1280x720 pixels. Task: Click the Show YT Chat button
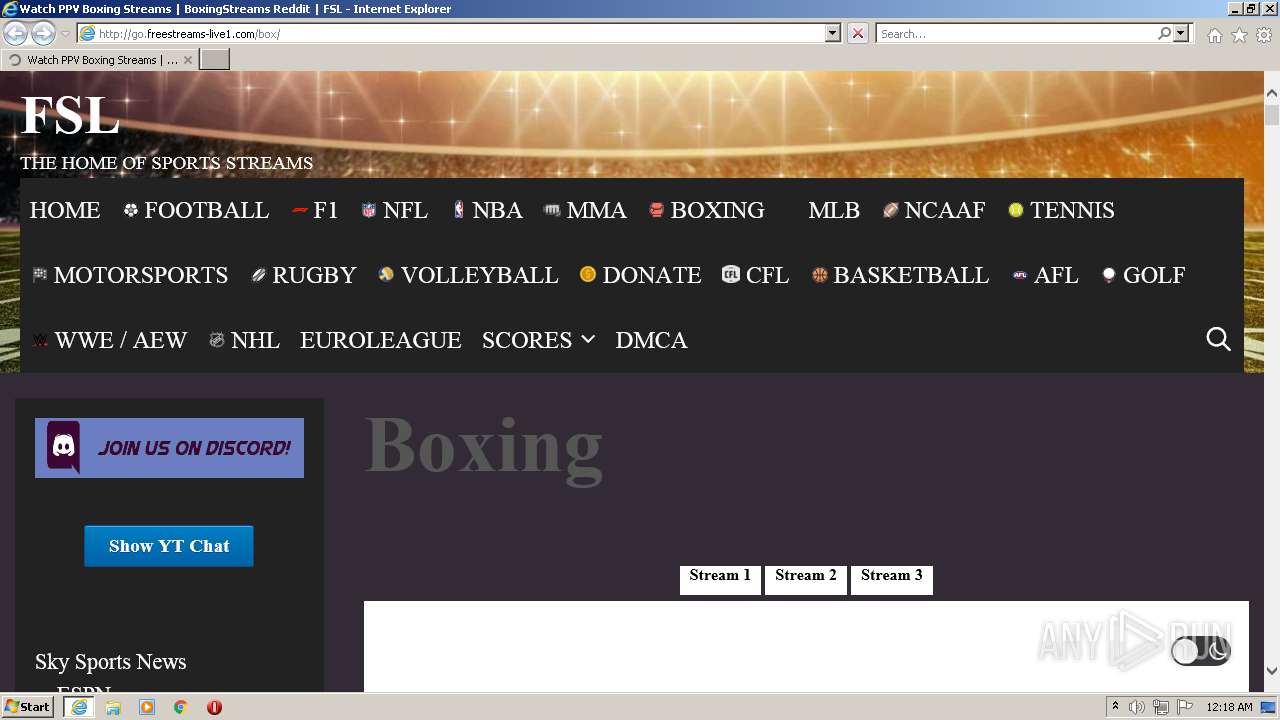[169, 546]
